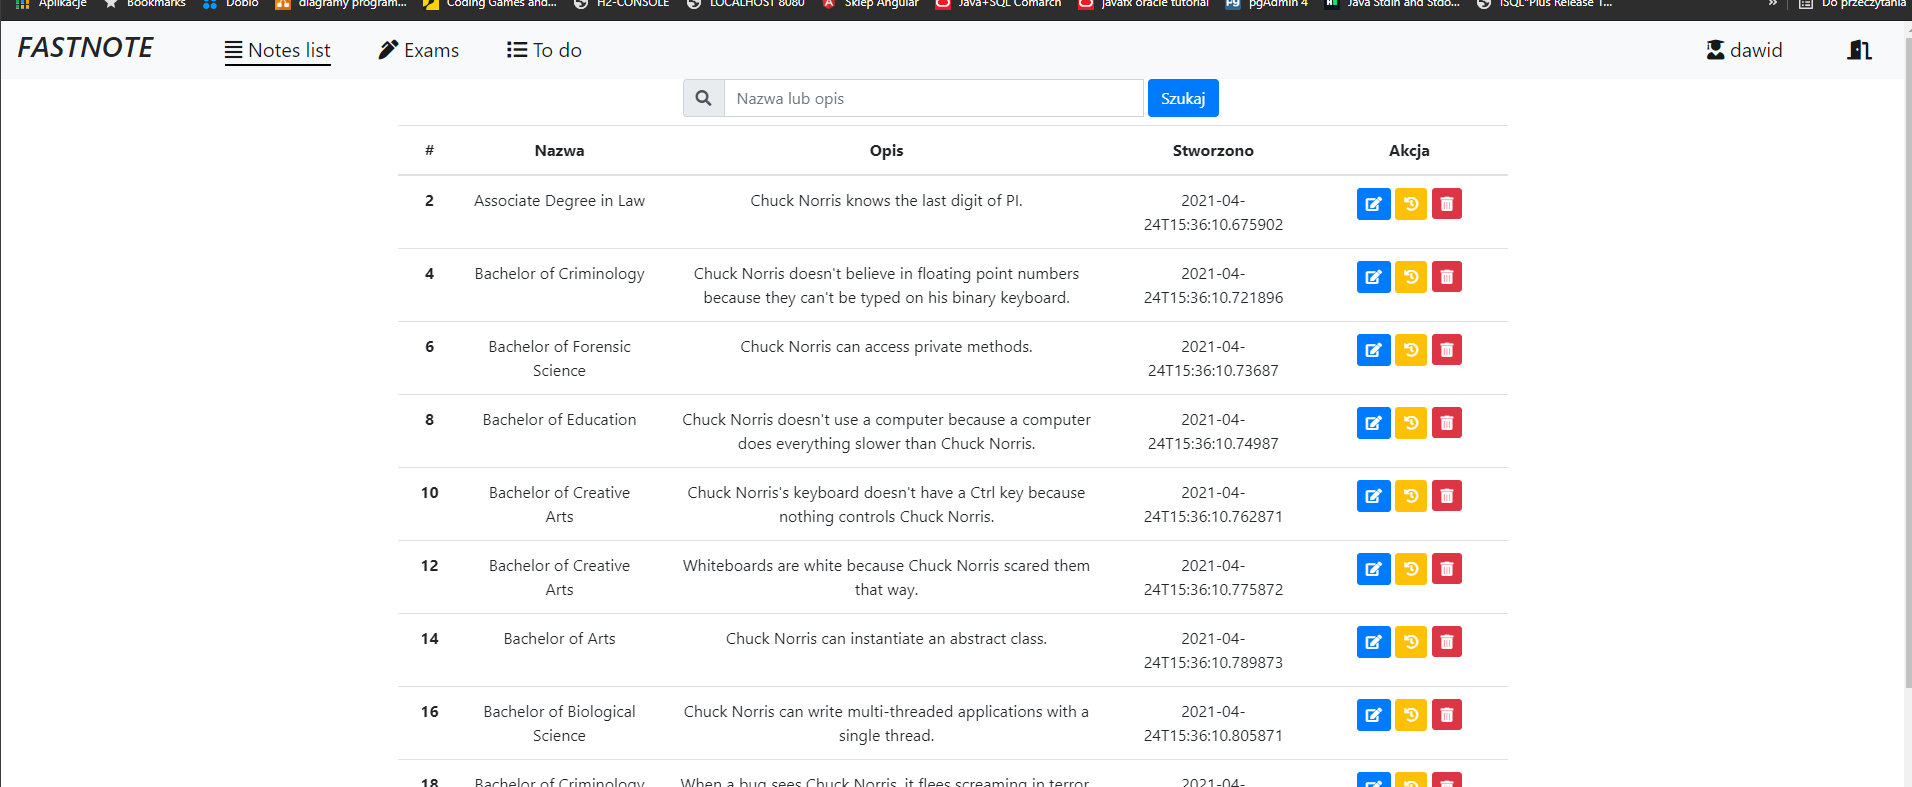The height and width of the screenshot is (787, 1912).
Task: Click yellow history icon for note 12
Action: click(1410, 569)
